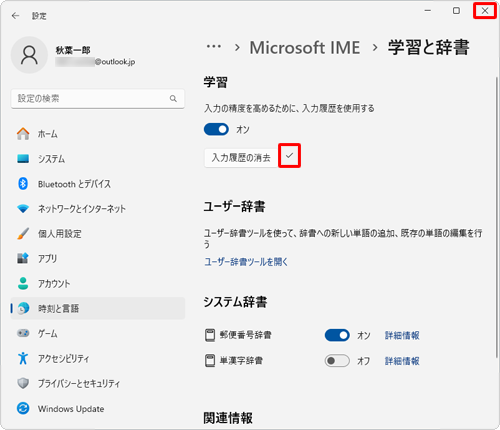This screenshot has height=430, width=500.
Task: Open 詳細情報 link for 郵便番号辞書
Action: point(402,335)
